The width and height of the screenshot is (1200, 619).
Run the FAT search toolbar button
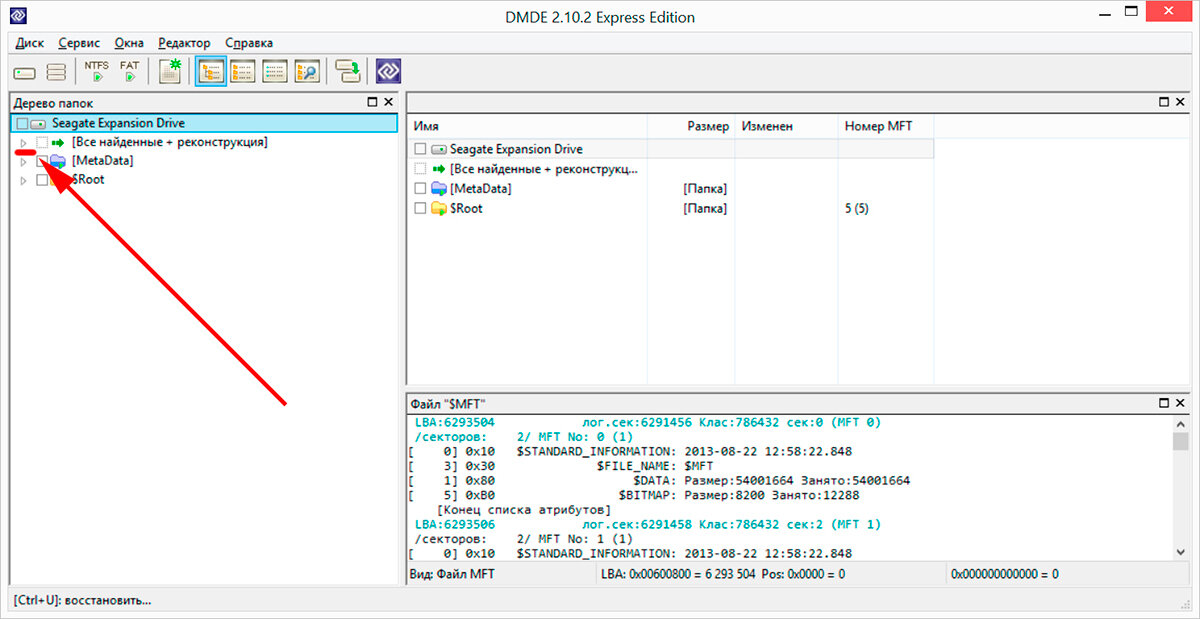click(x=130, y=72)
